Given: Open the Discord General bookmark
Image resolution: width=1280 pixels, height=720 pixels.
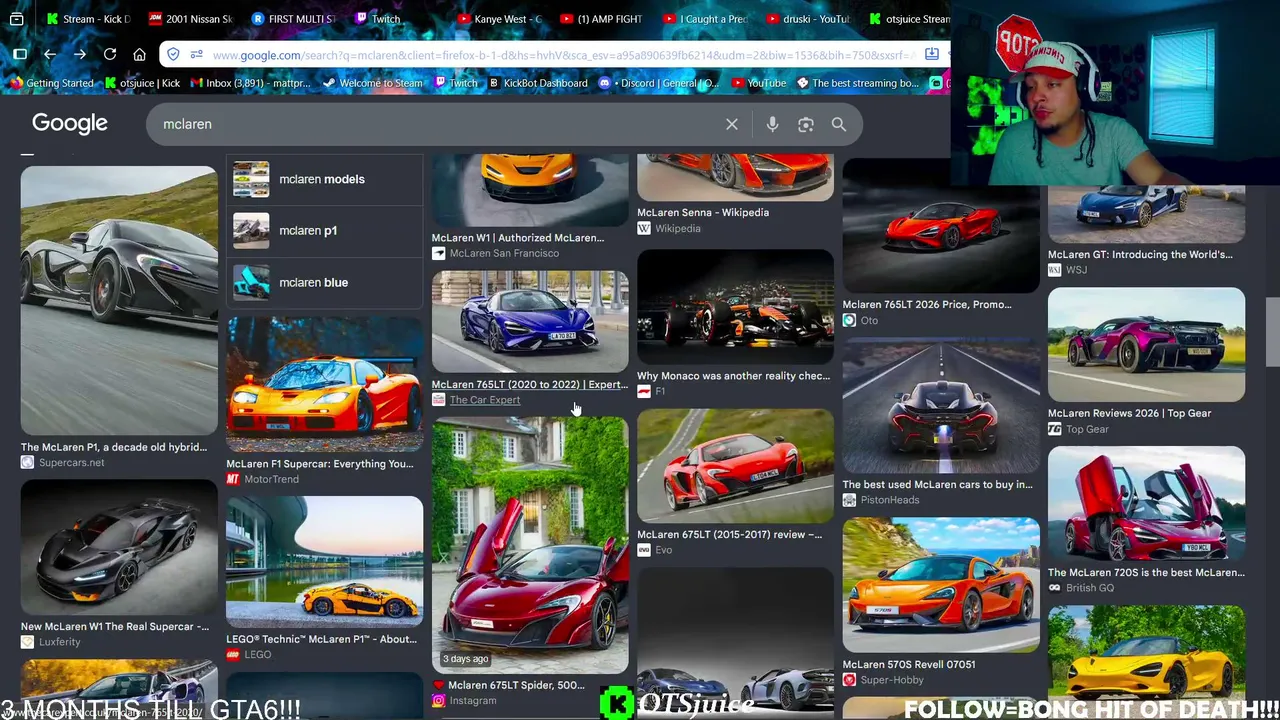Looking at the screenshot, I should [x=660, y=83].
